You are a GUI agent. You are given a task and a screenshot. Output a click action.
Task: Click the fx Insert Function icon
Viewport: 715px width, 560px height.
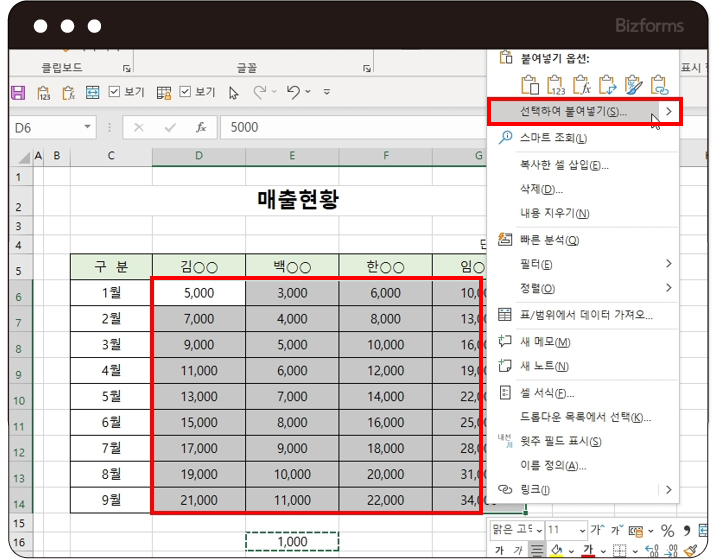201,128
